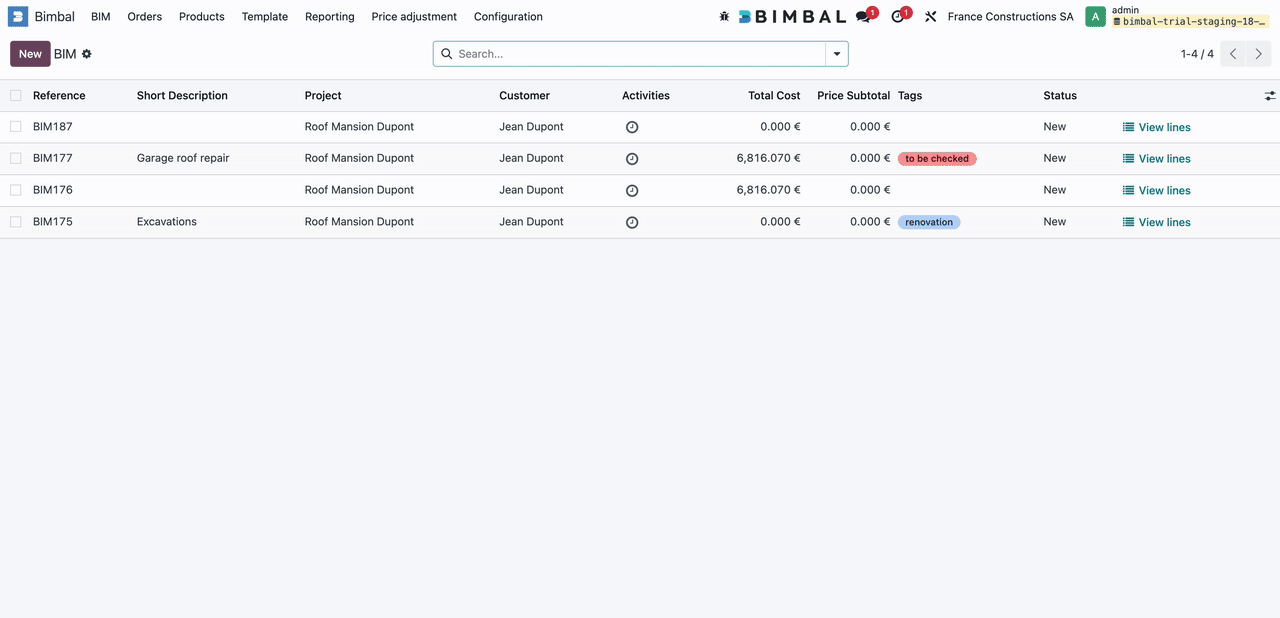Tick the select-all header checkbox
The image size is (1280, 618).
[16, 96]
